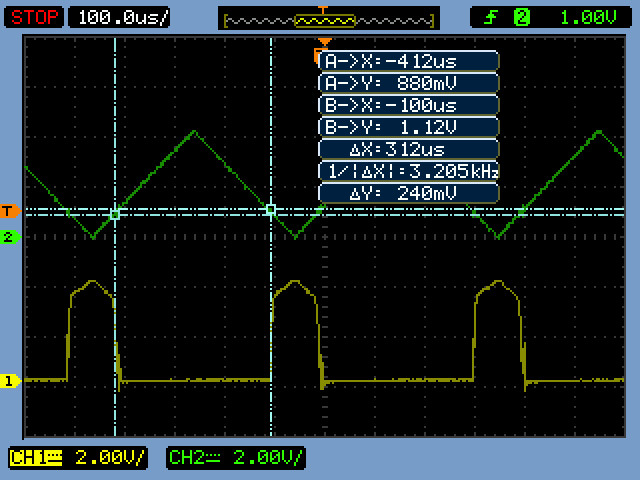Select the ΔY 240mV readout
Image resolution: width=640 pixels, height=480 pixels.
pos(408,193)
